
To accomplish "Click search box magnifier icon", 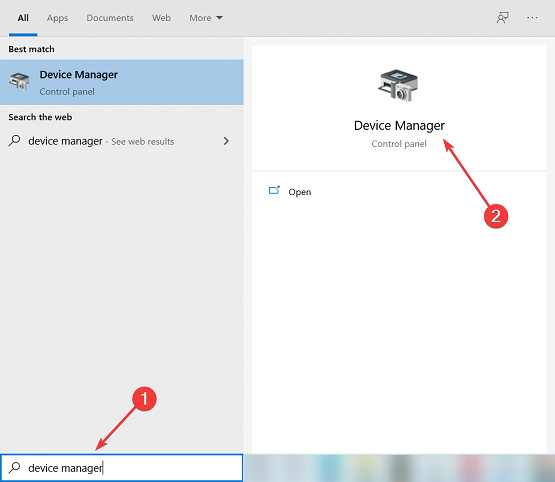I will point(15,467).
